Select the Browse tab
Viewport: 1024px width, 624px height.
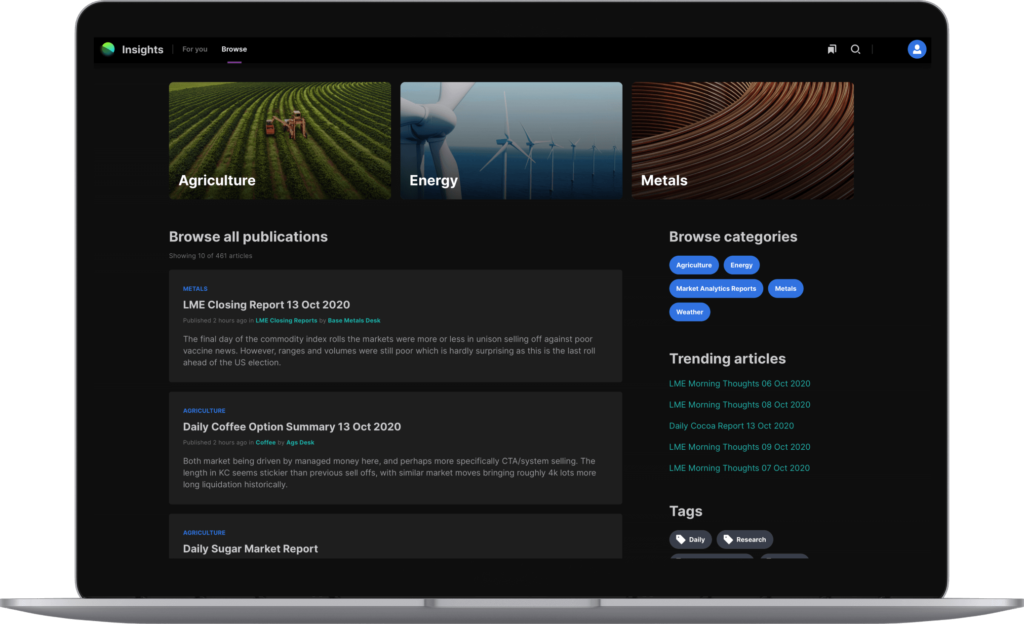pos(234,49)
